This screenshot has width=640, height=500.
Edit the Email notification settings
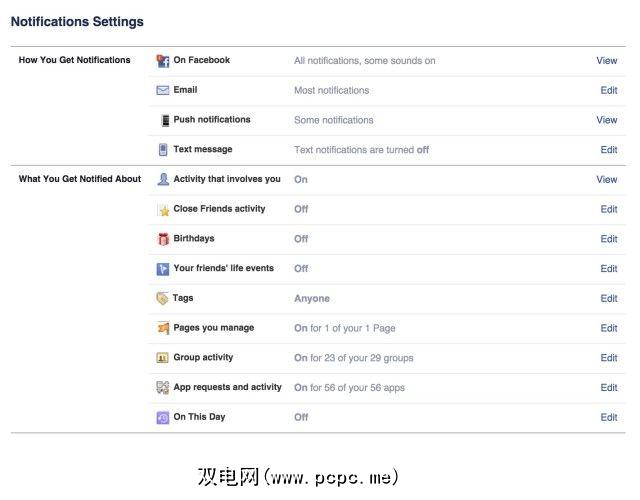pyautogui.click(x=609, y=91)
